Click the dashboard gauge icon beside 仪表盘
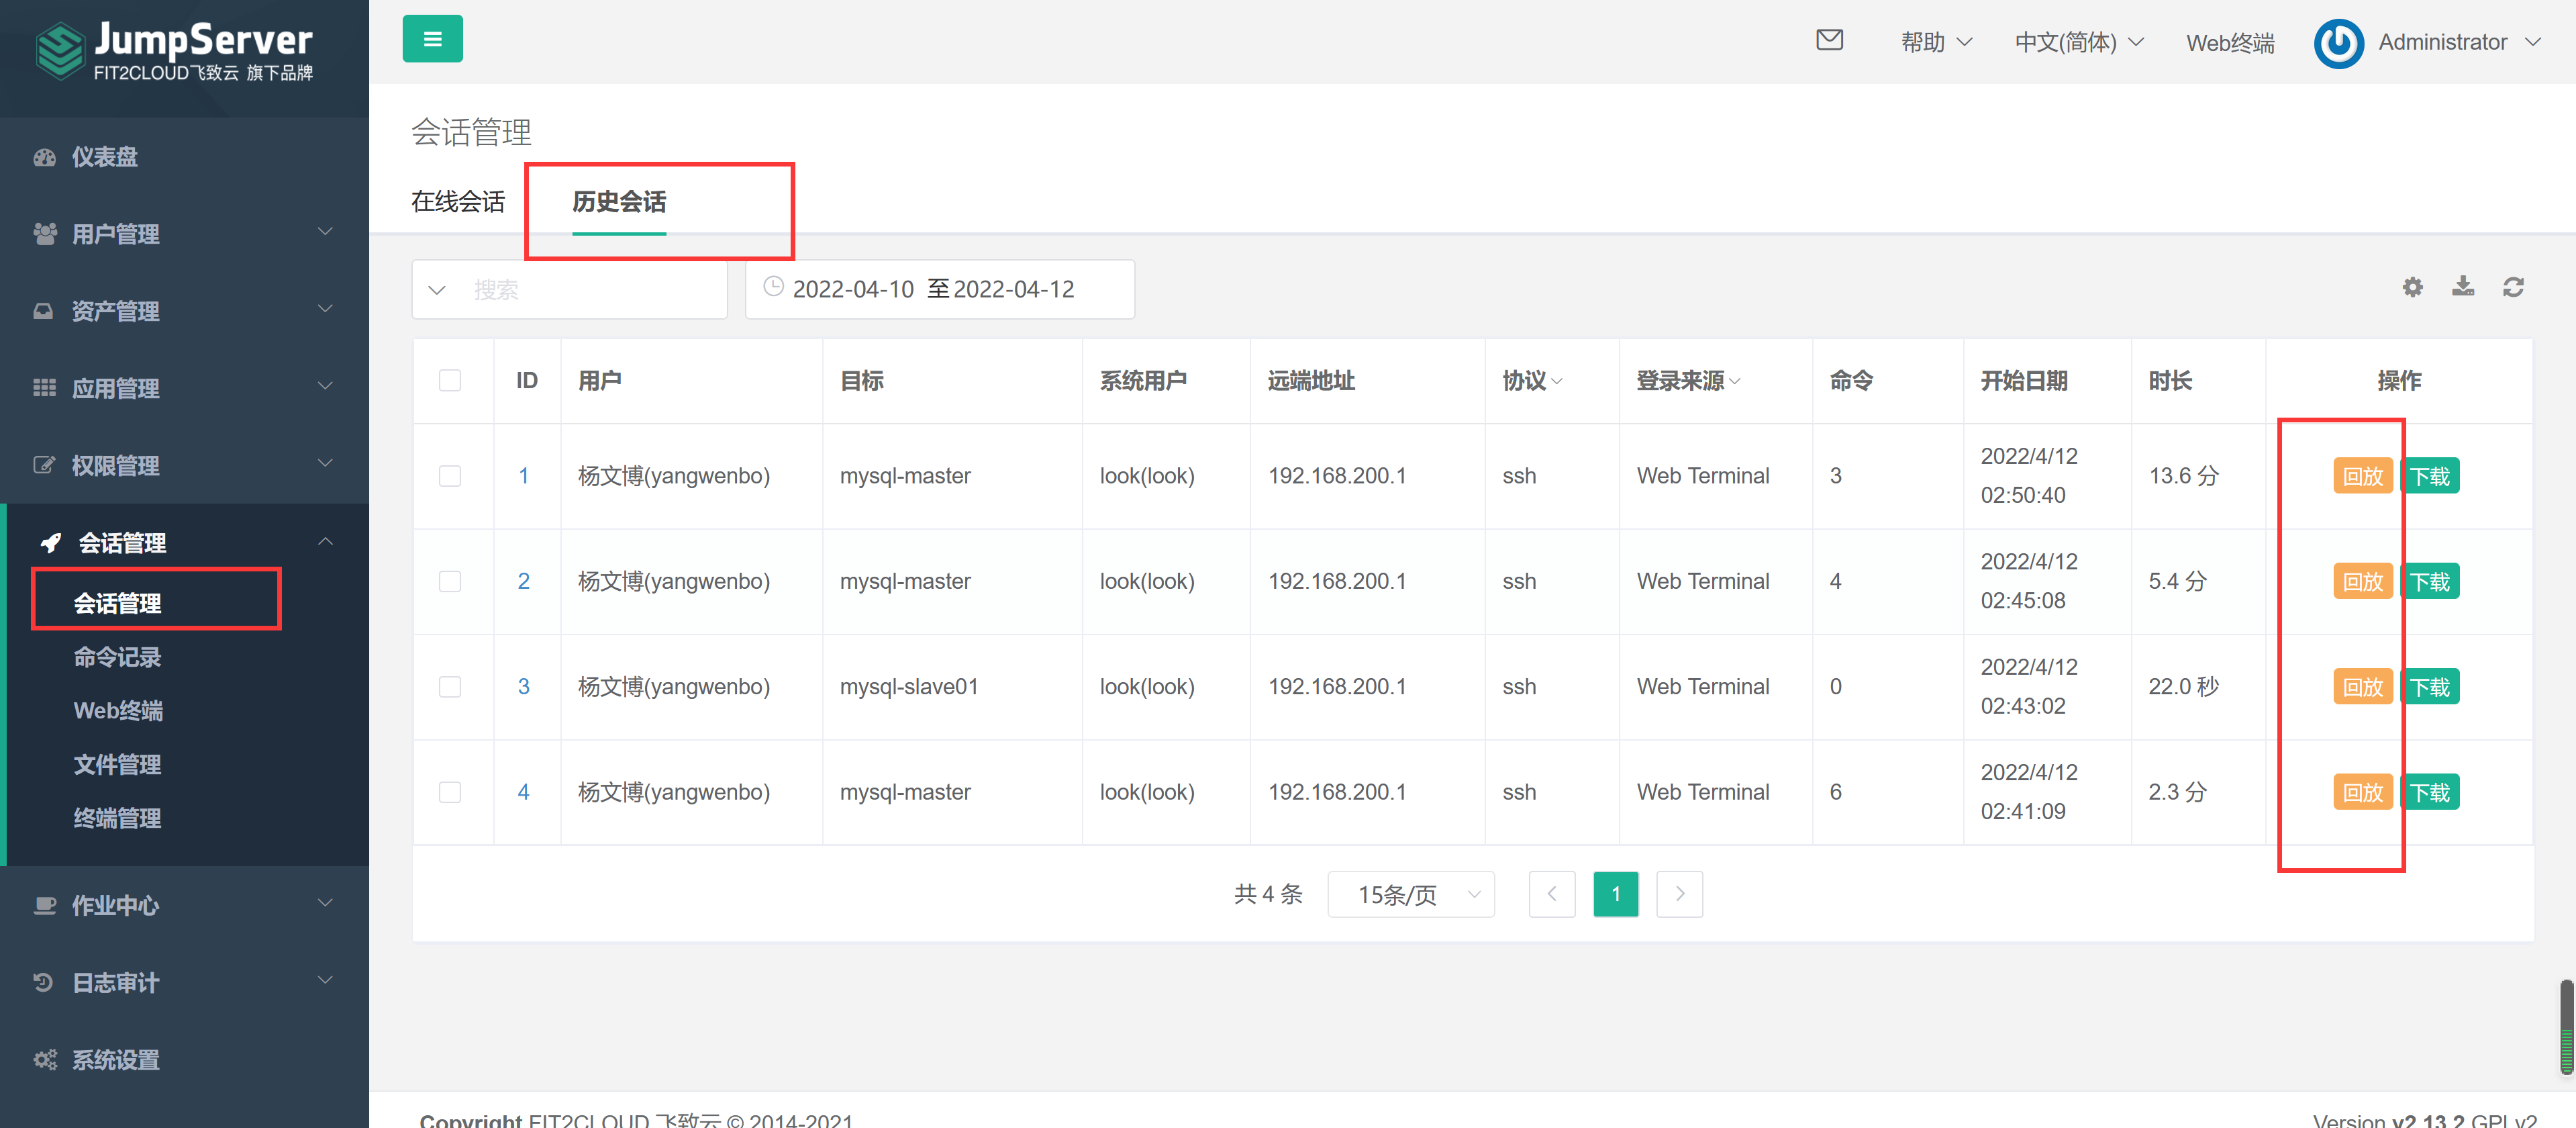This screenshot has height=1128, width=2576. click(x=44, y=157)
